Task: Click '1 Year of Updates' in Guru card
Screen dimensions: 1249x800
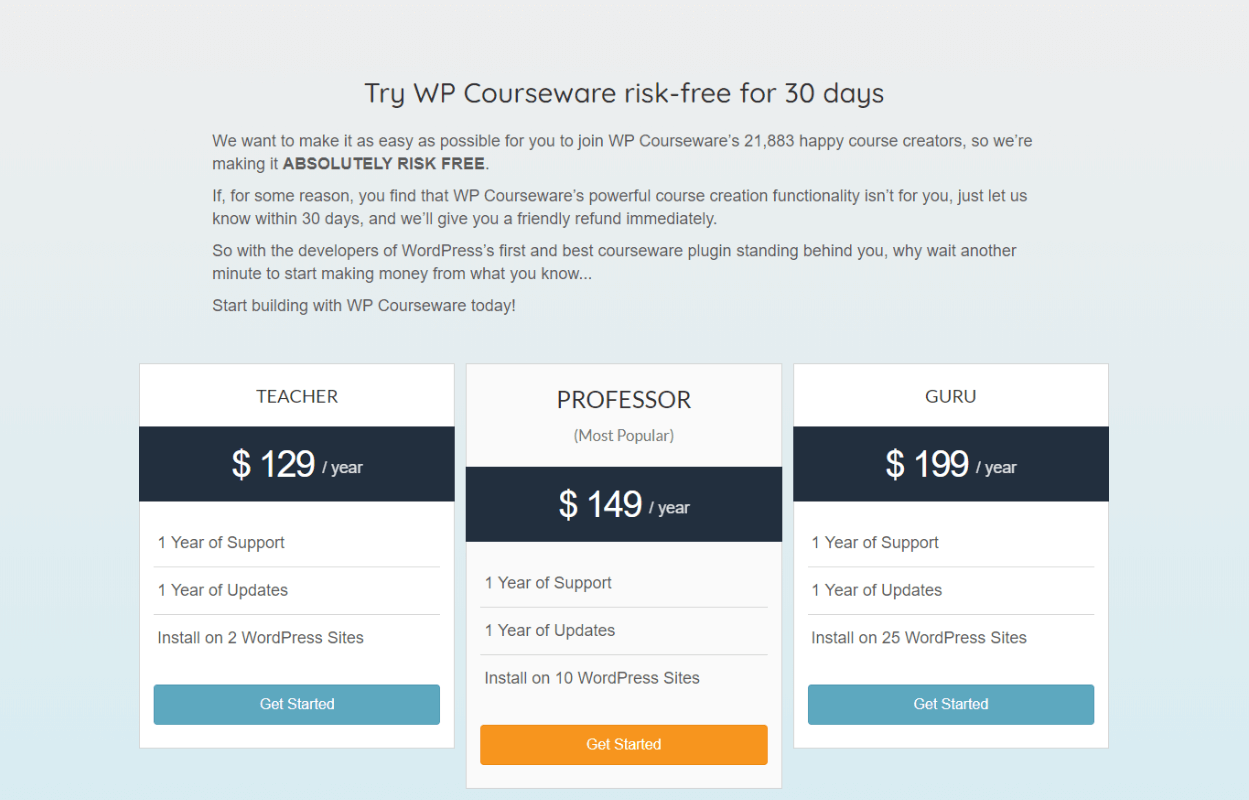Action: 877,591
